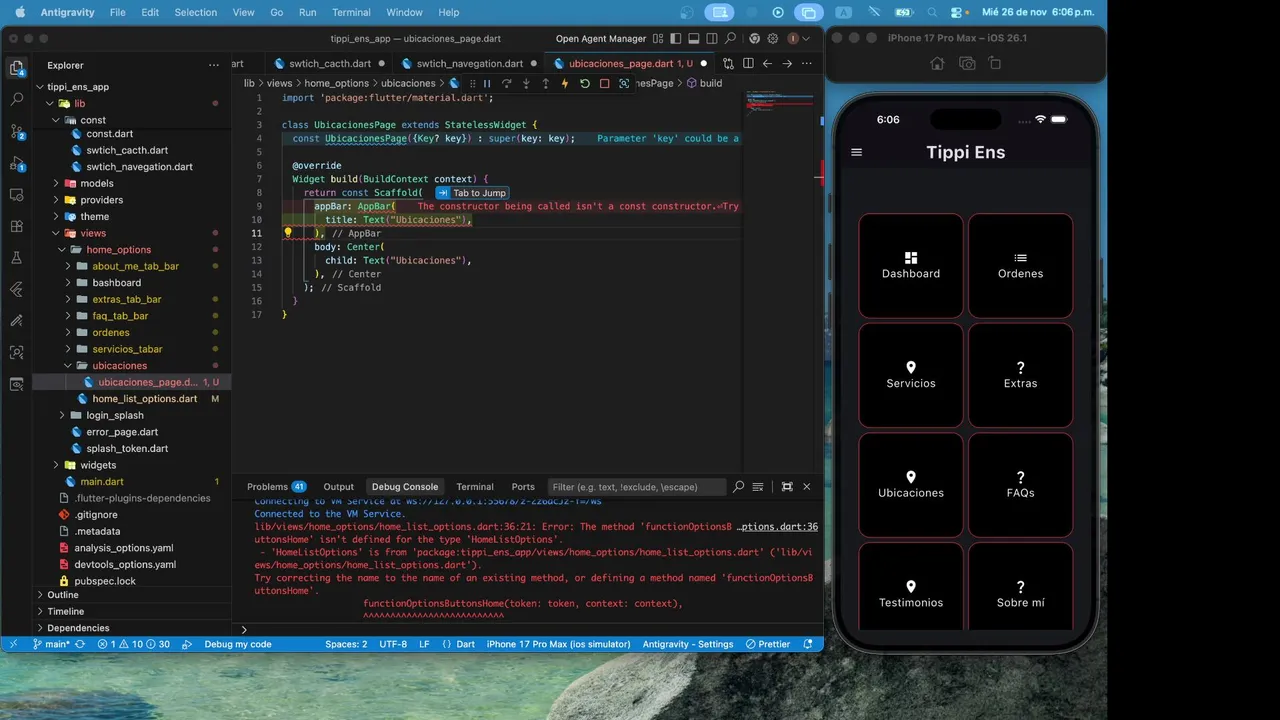Open the Extensions view

click(17, 226)
